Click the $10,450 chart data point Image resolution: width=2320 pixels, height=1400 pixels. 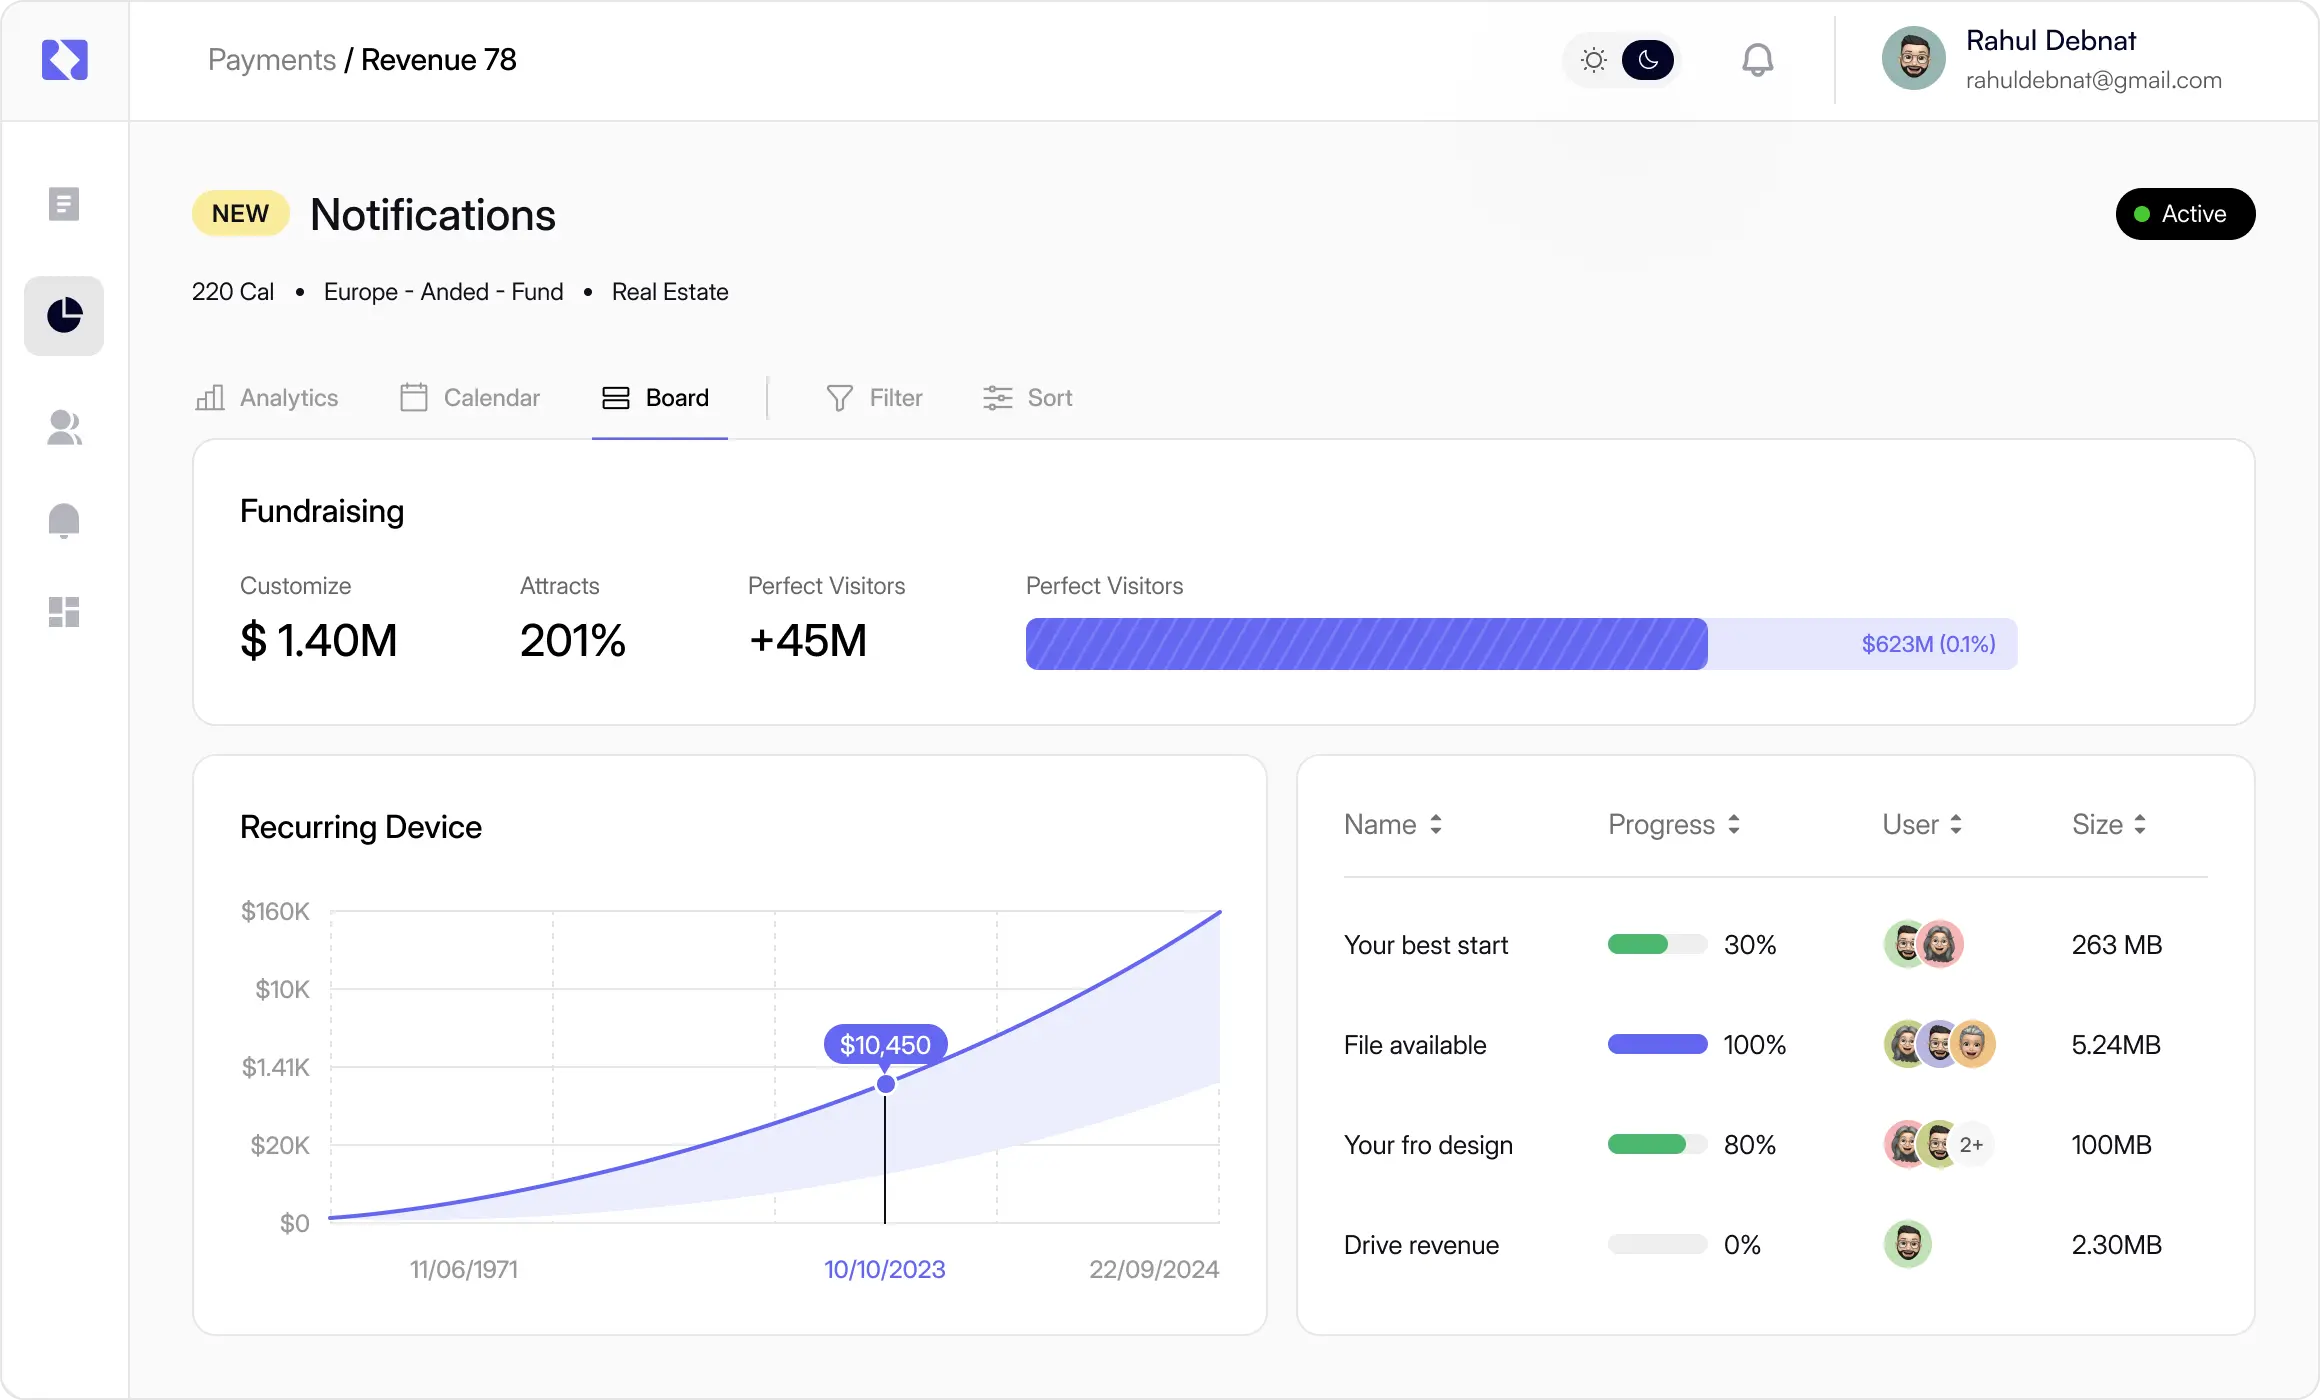[885, 1084]
